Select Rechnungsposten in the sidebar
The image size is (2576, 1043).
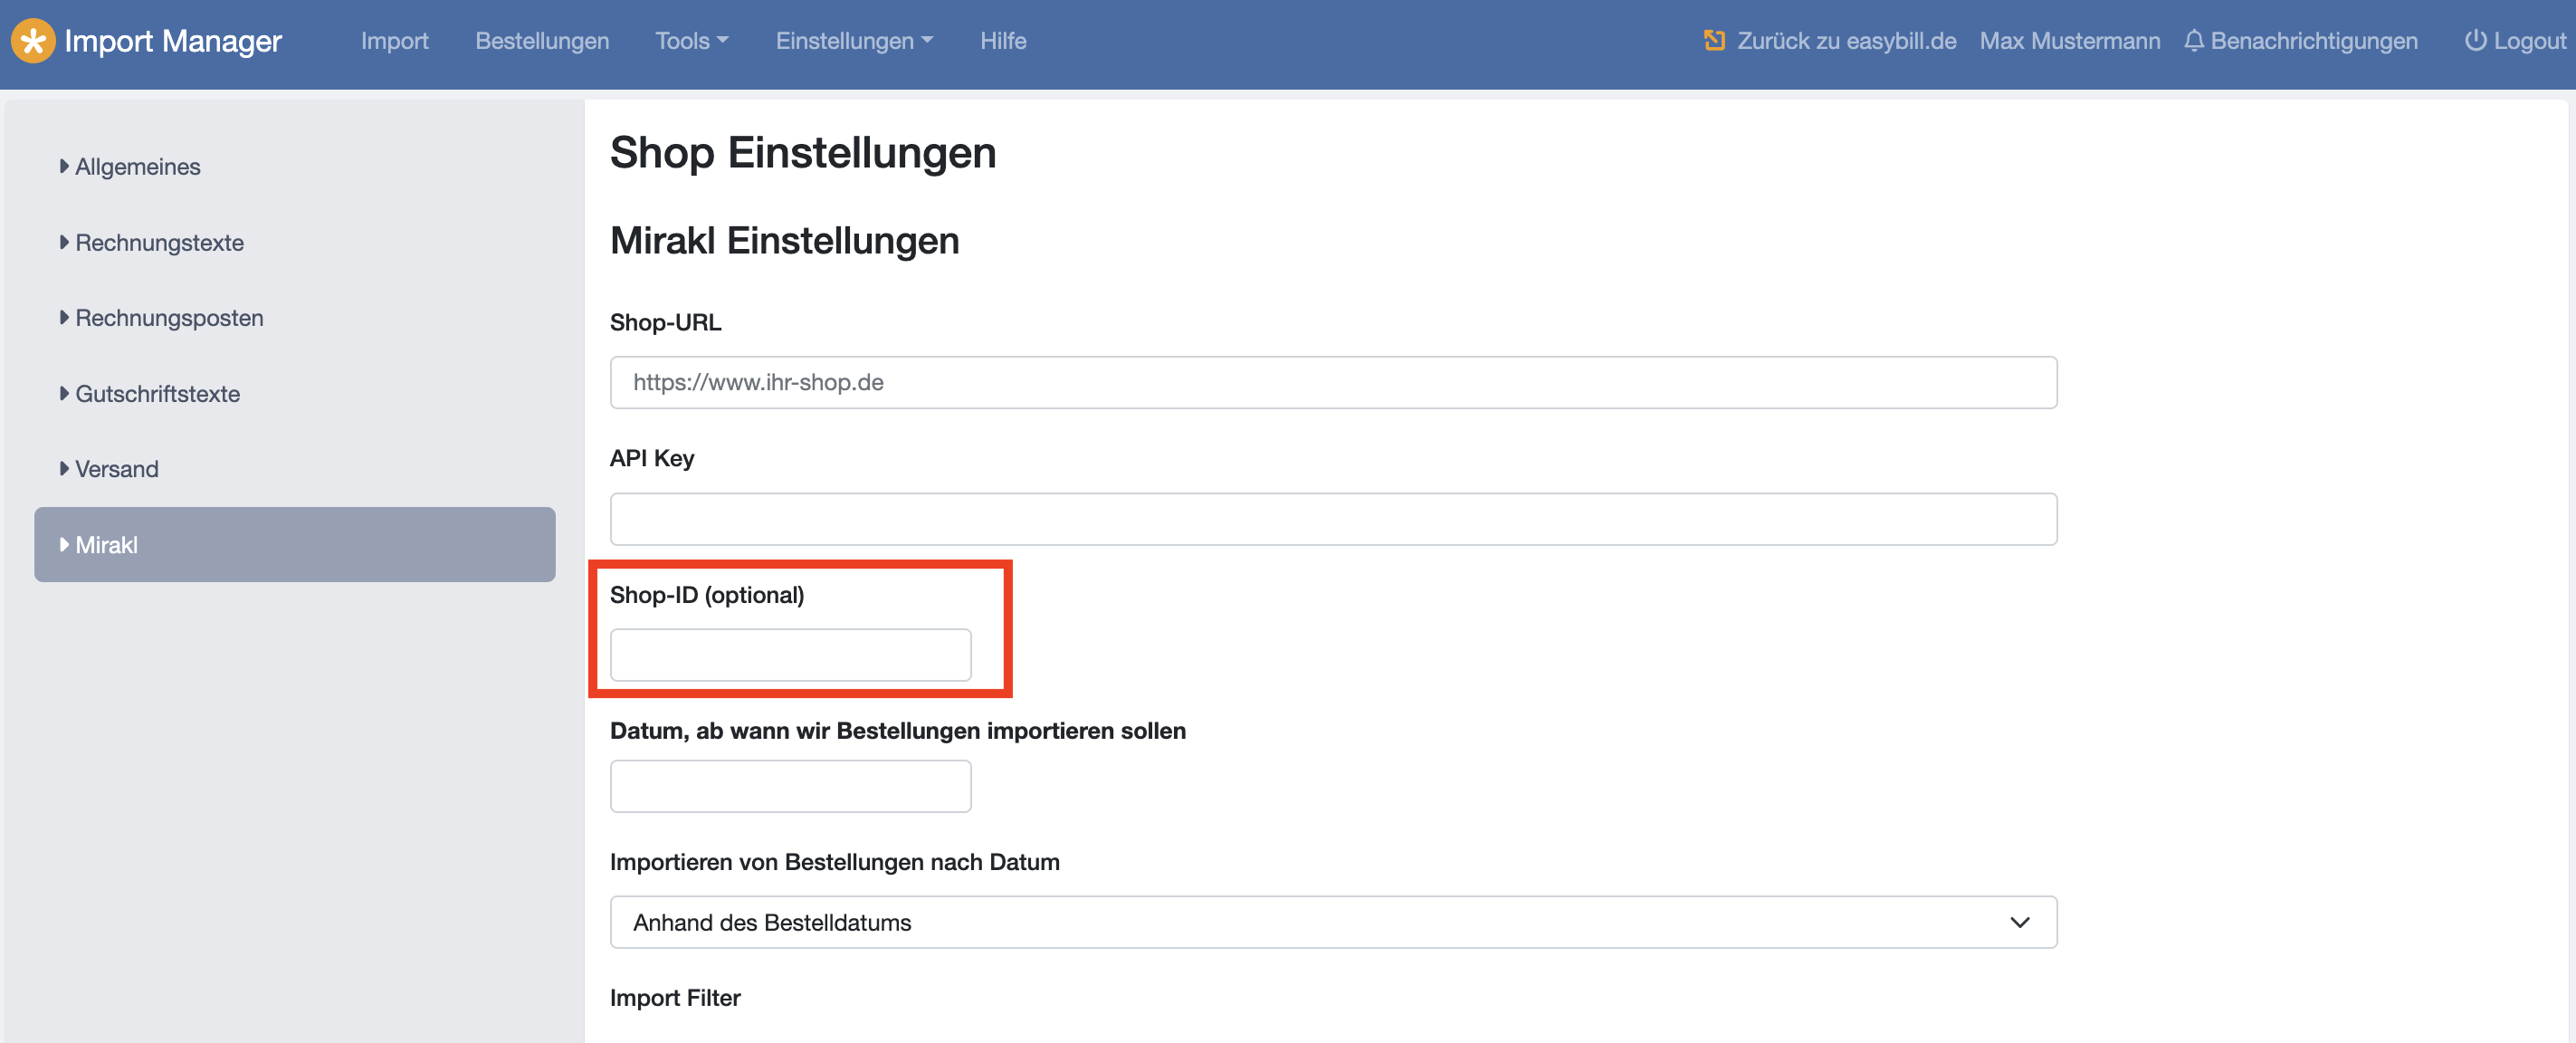coord(169,318)
